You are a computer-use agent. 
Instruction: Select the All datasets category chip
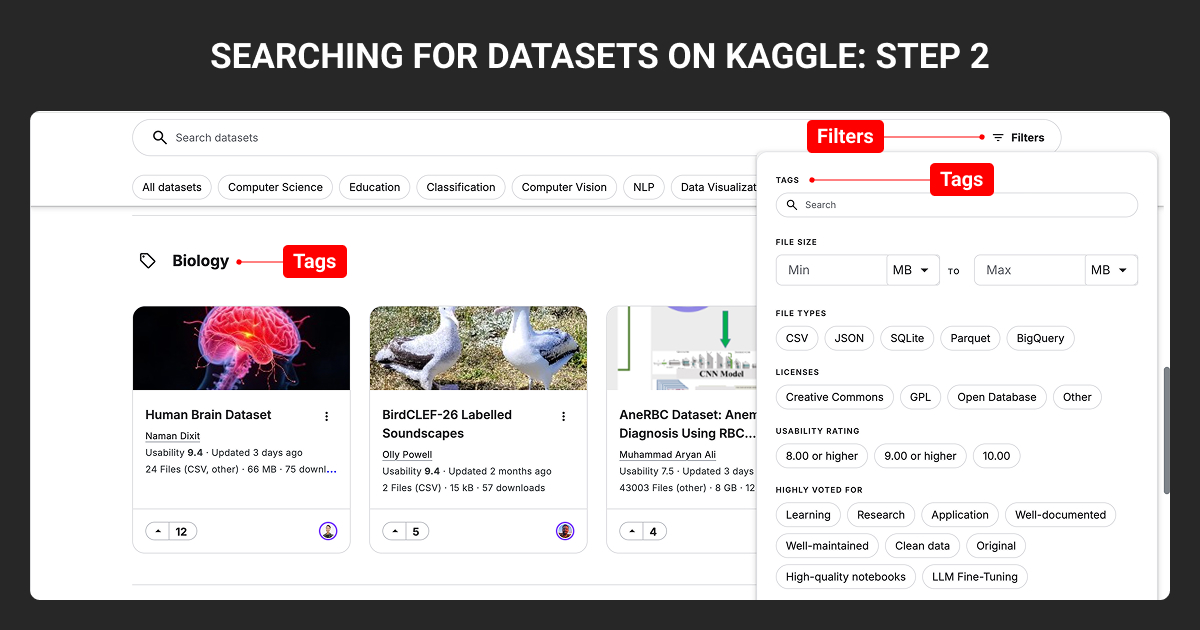[172, 187]
